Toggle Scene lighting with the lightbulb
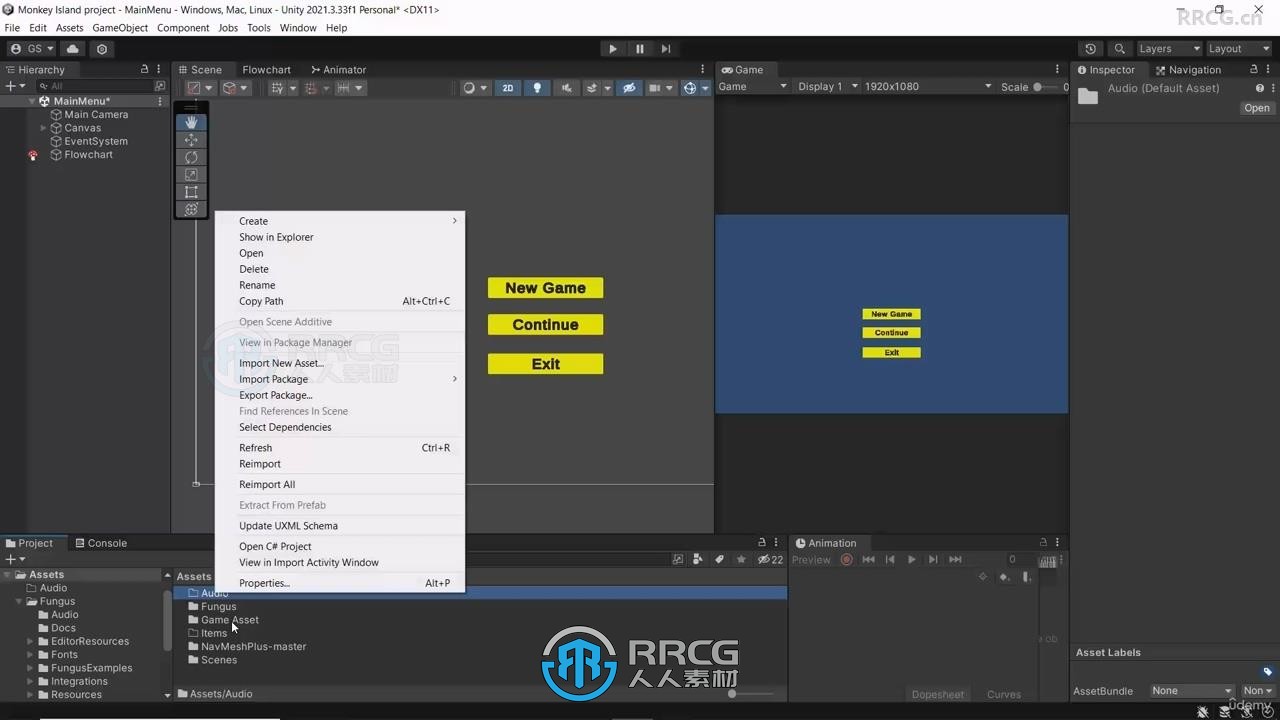The width and height of the screenshot is (1280, 720). (537, 88)
